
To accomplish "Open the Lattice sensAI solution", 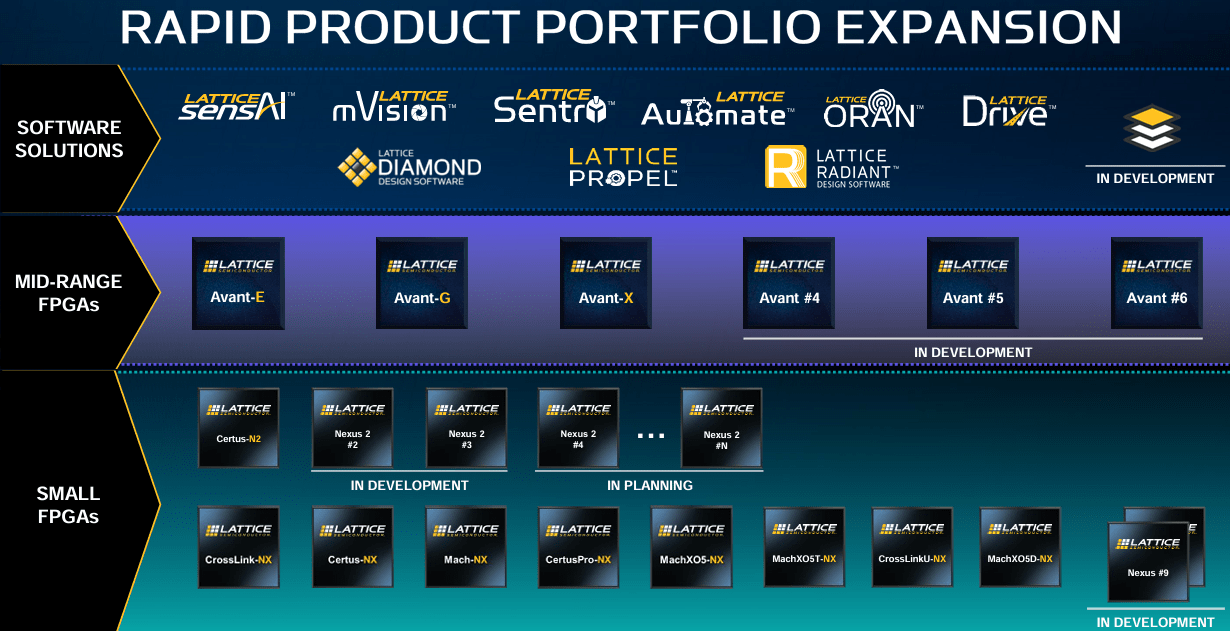I will click(x=235, y=105).
